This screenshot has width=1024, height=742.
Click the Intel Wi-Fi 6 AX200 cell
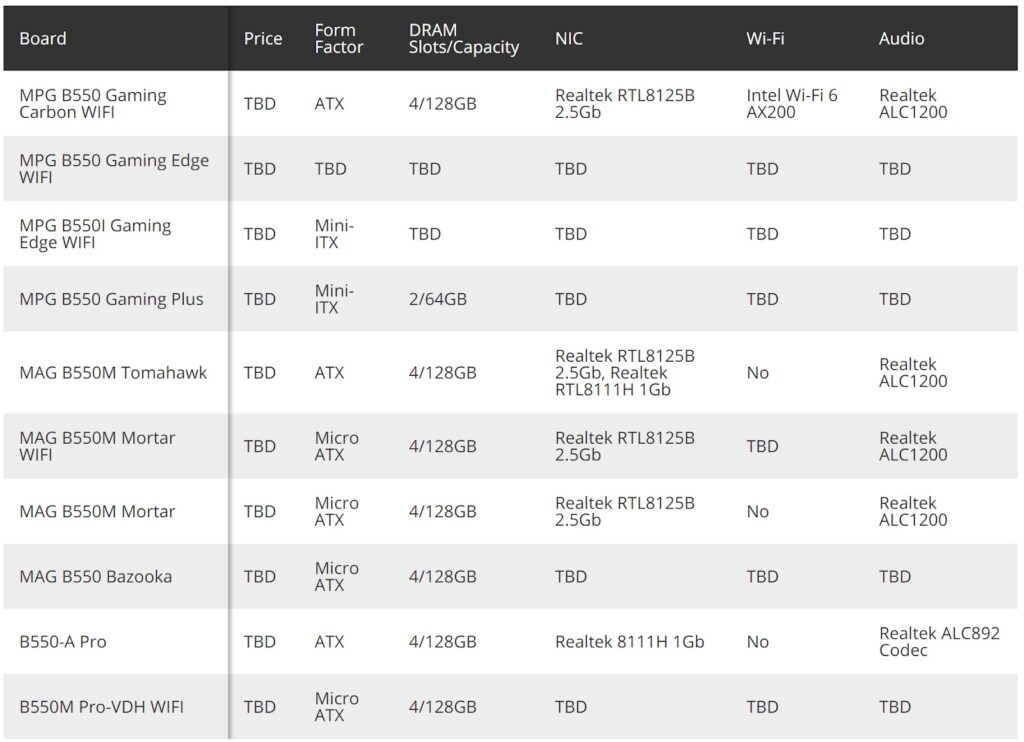pos(792,104)
